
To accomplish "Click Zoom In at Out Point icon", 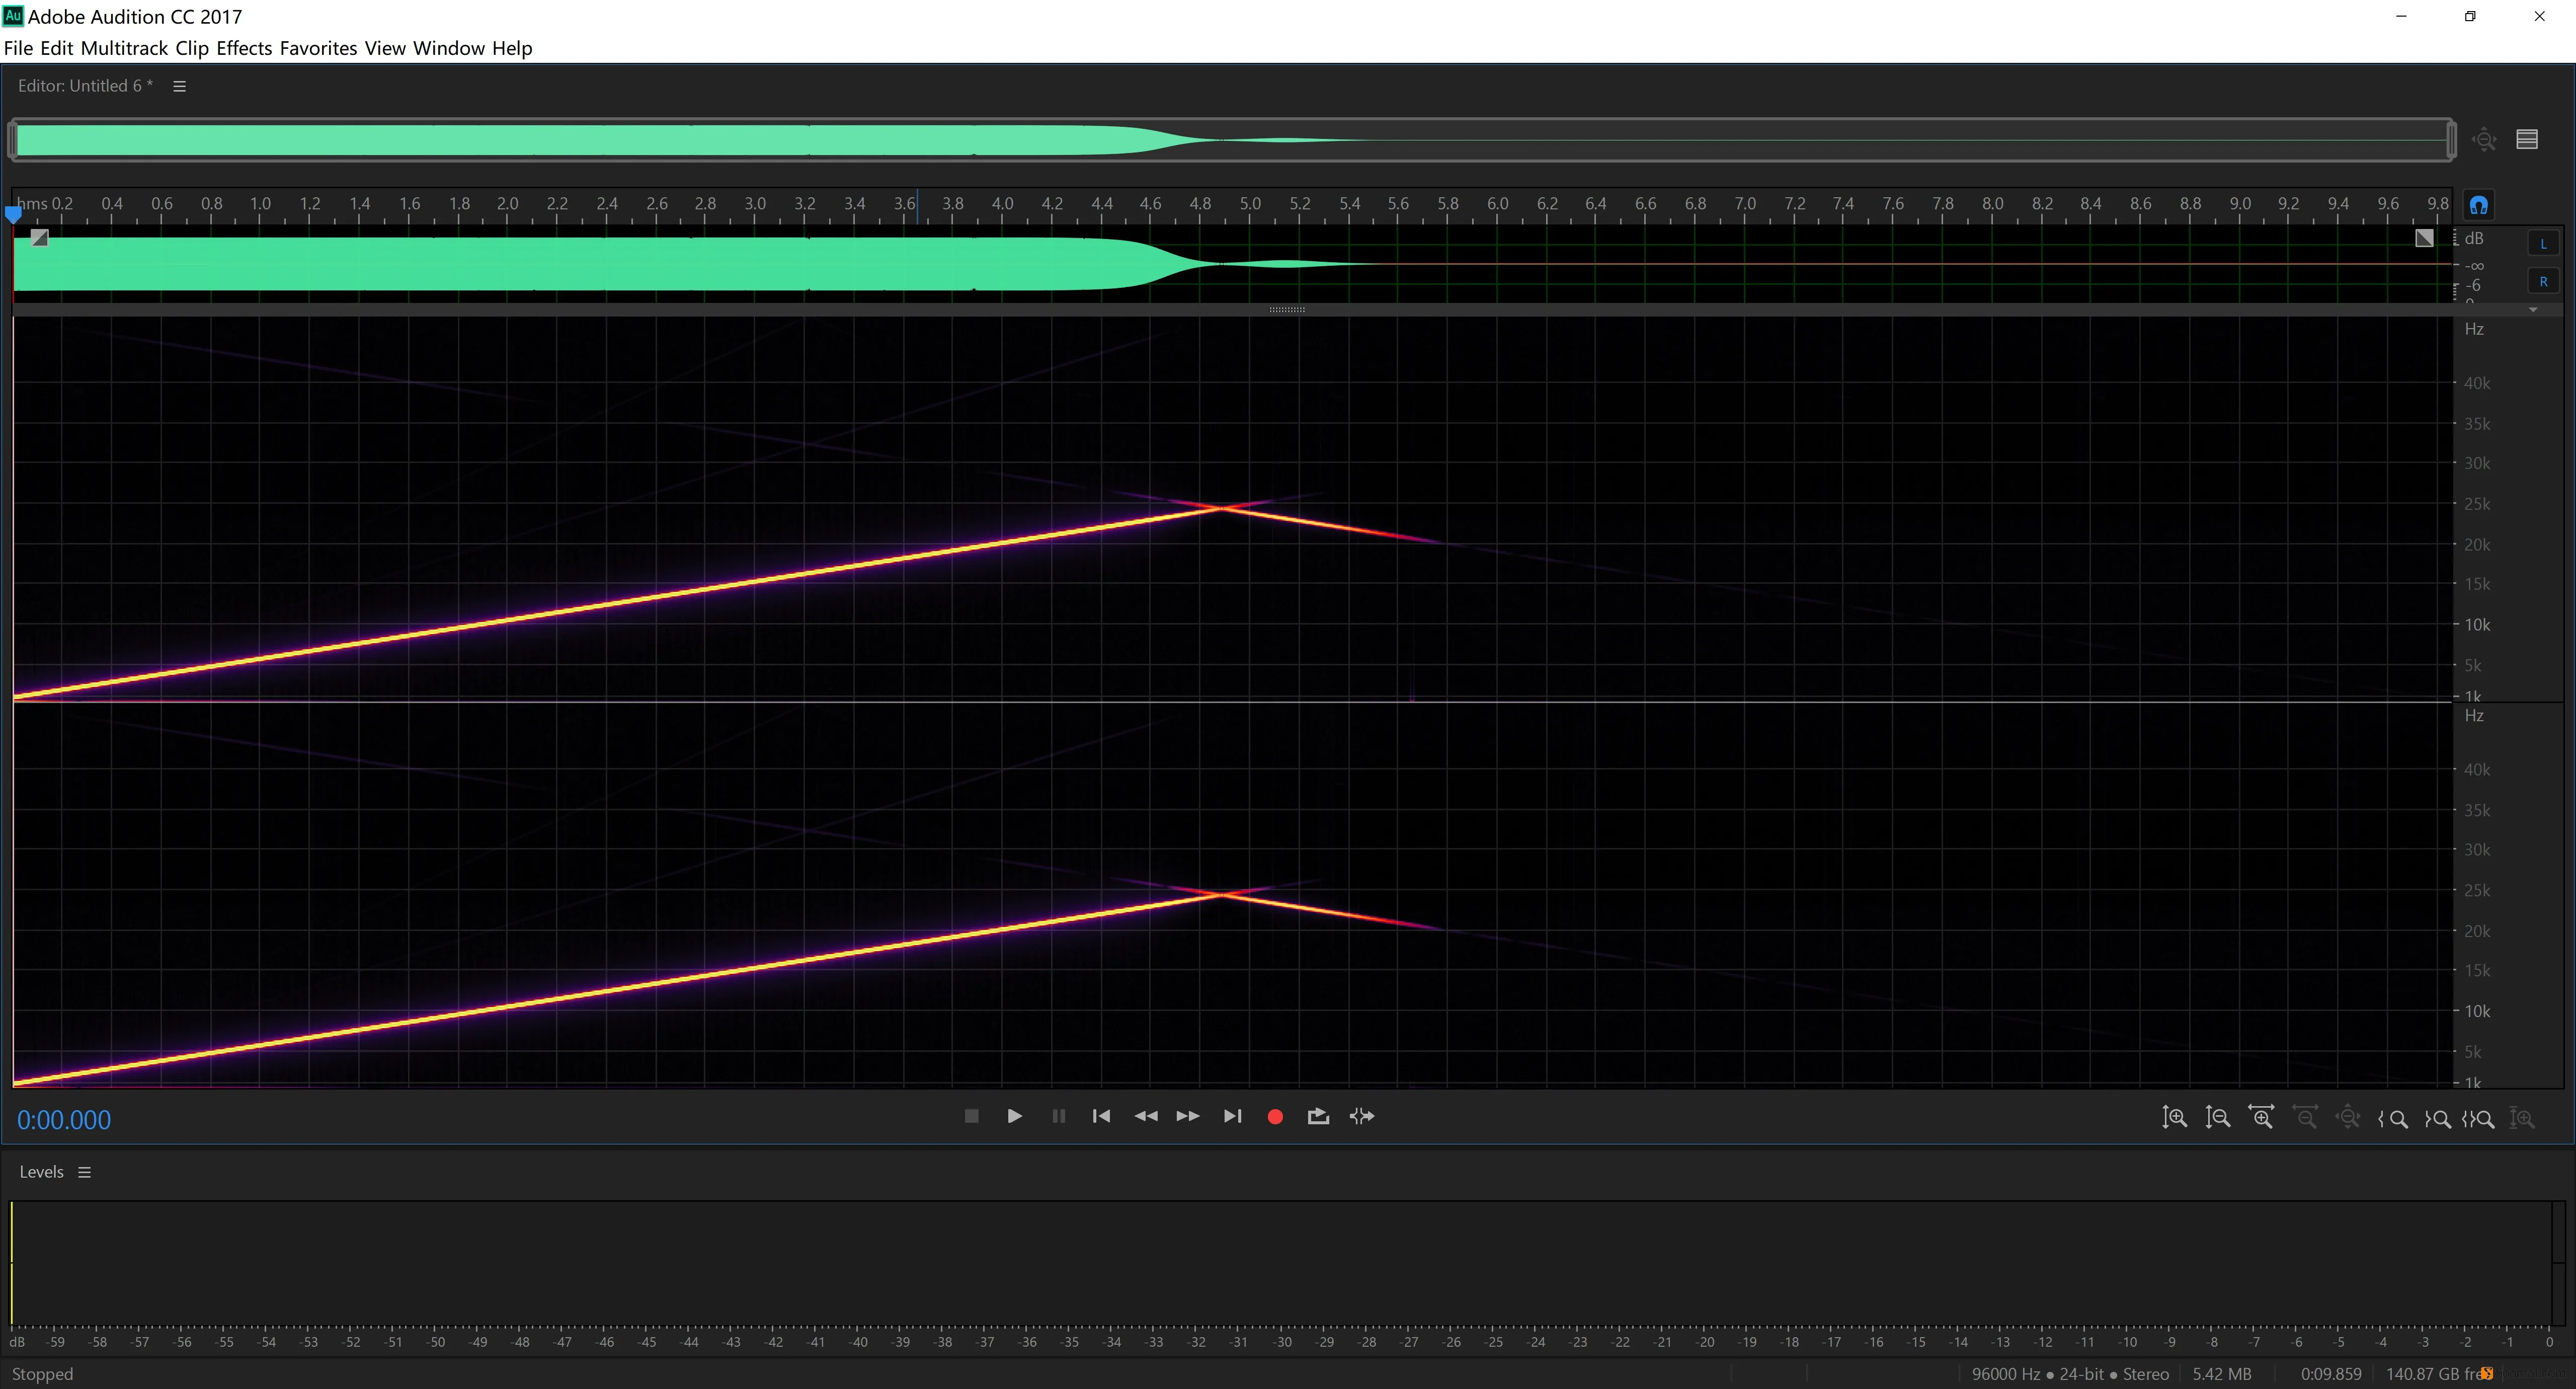I will coord(2437,1119).
